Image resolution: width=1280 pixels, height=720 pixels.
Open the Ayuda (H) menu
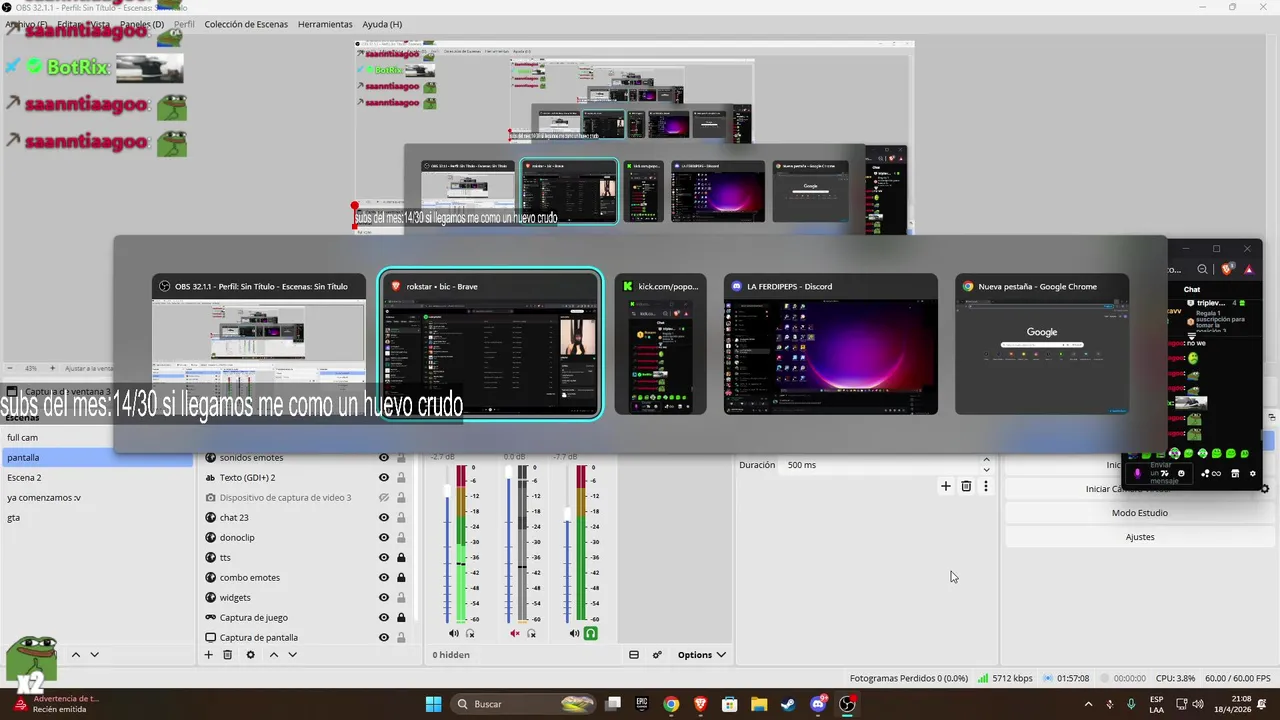coord(382,24)
